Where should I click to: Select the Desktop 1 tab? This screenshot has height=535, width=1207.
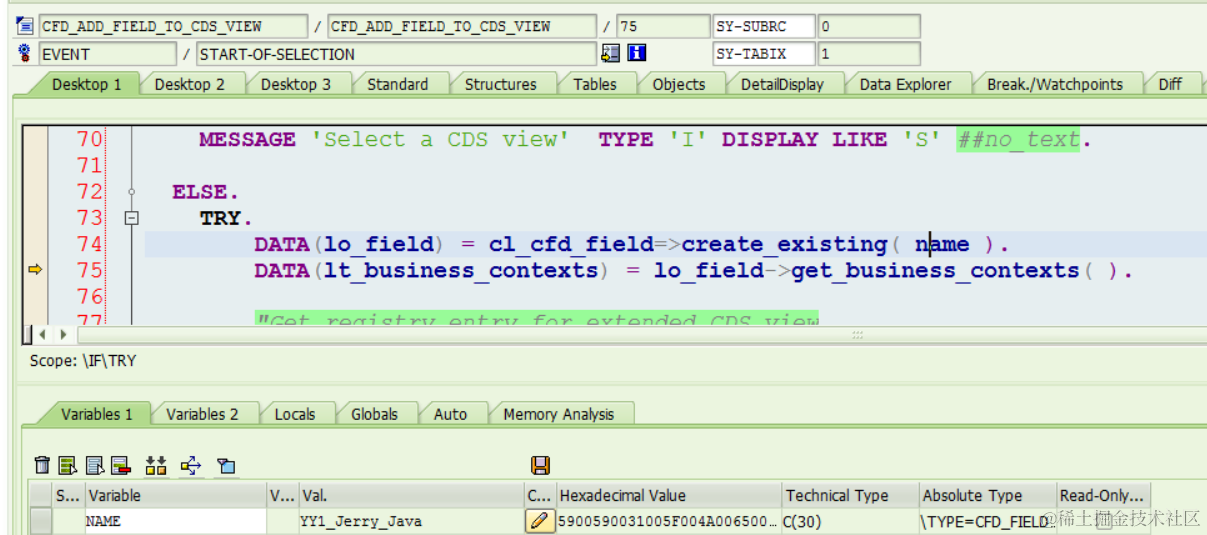[86, 85]
